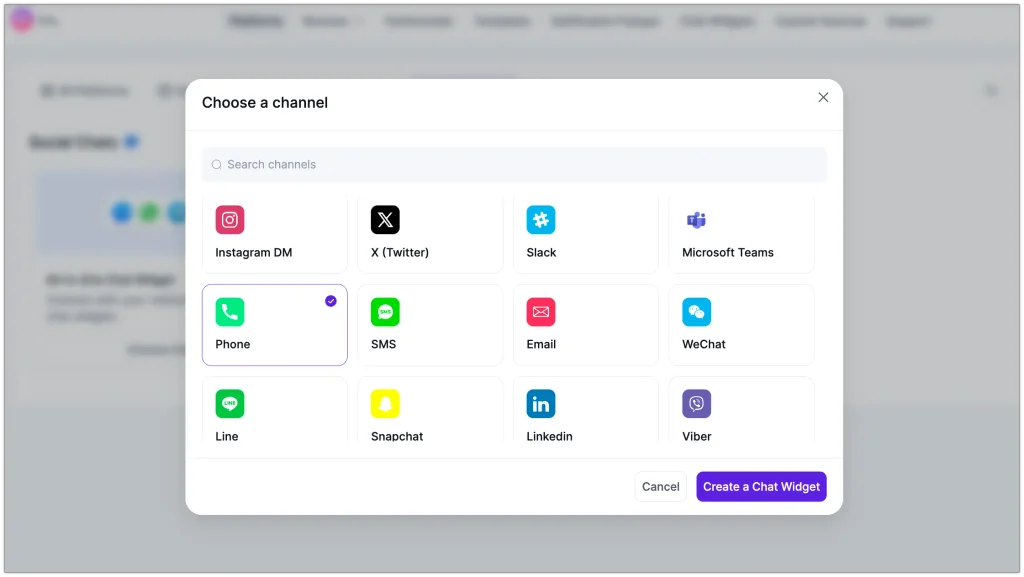This screenshot has width=1024, height=577.
Task: Click the "Instagram DM" label
Action: [254, 253]
